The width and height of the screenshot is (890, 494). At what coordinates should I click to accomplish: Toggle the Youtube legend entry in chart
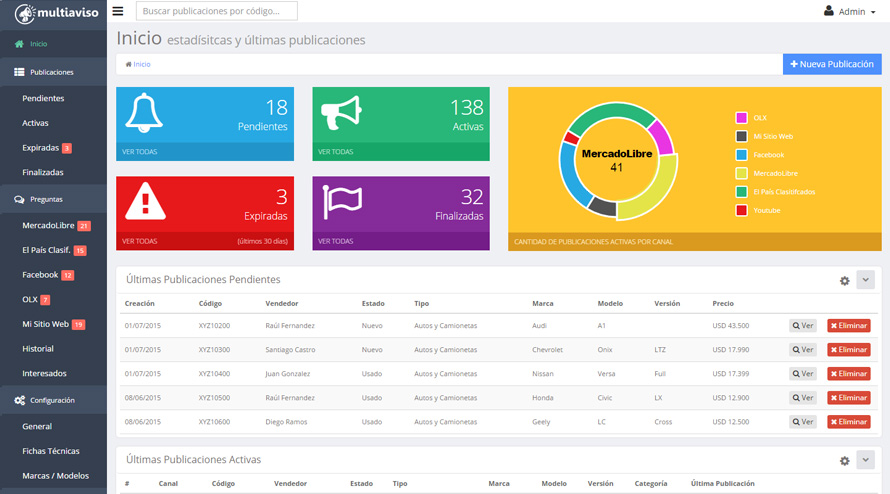coord(757,210)
